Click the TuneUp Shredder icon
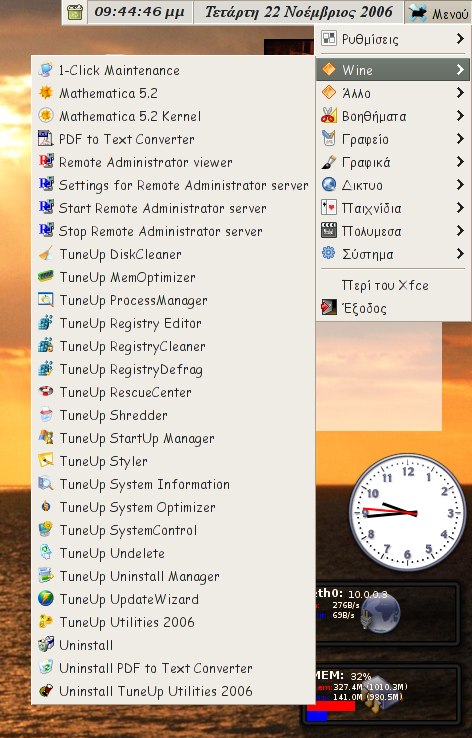 coord(46,415)
